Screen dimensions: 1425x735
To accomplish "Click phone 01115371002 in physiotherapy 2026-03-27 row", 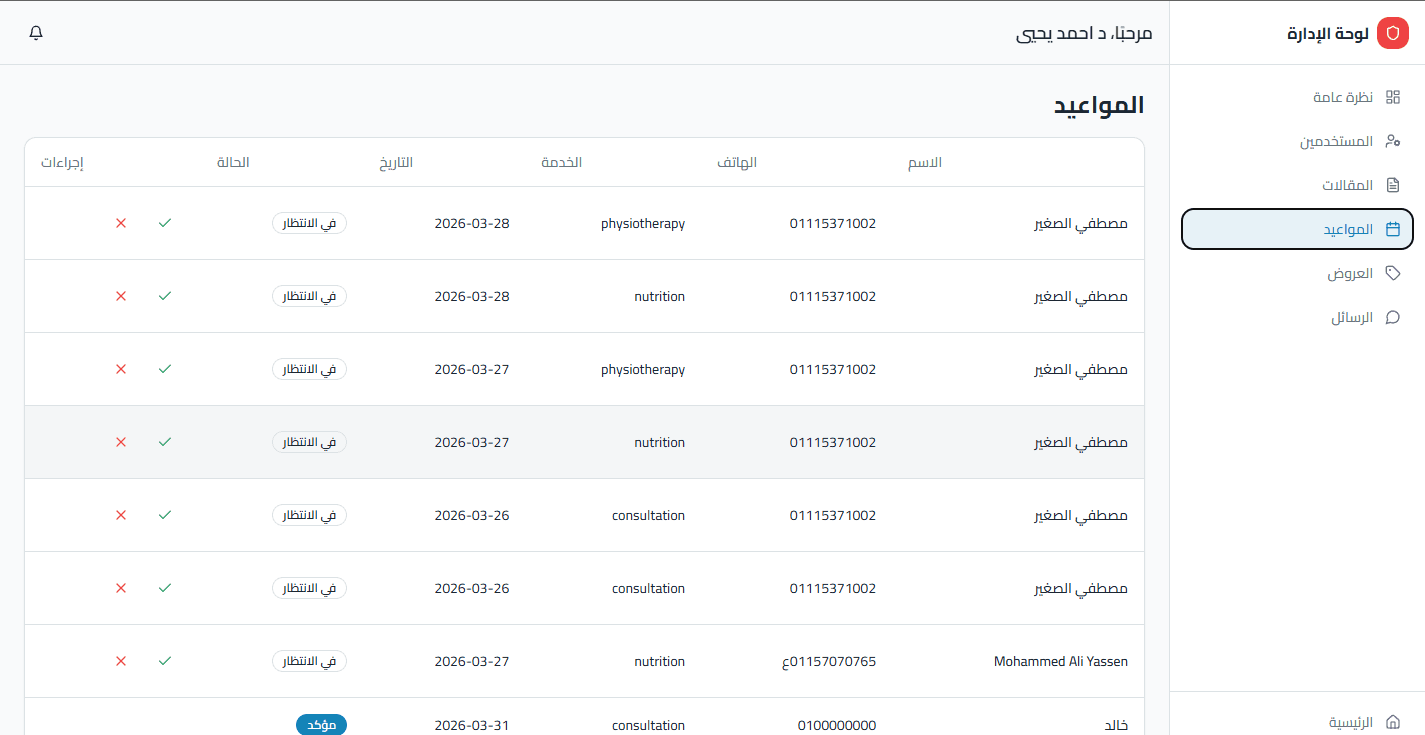I will click(x=833, y=369).
